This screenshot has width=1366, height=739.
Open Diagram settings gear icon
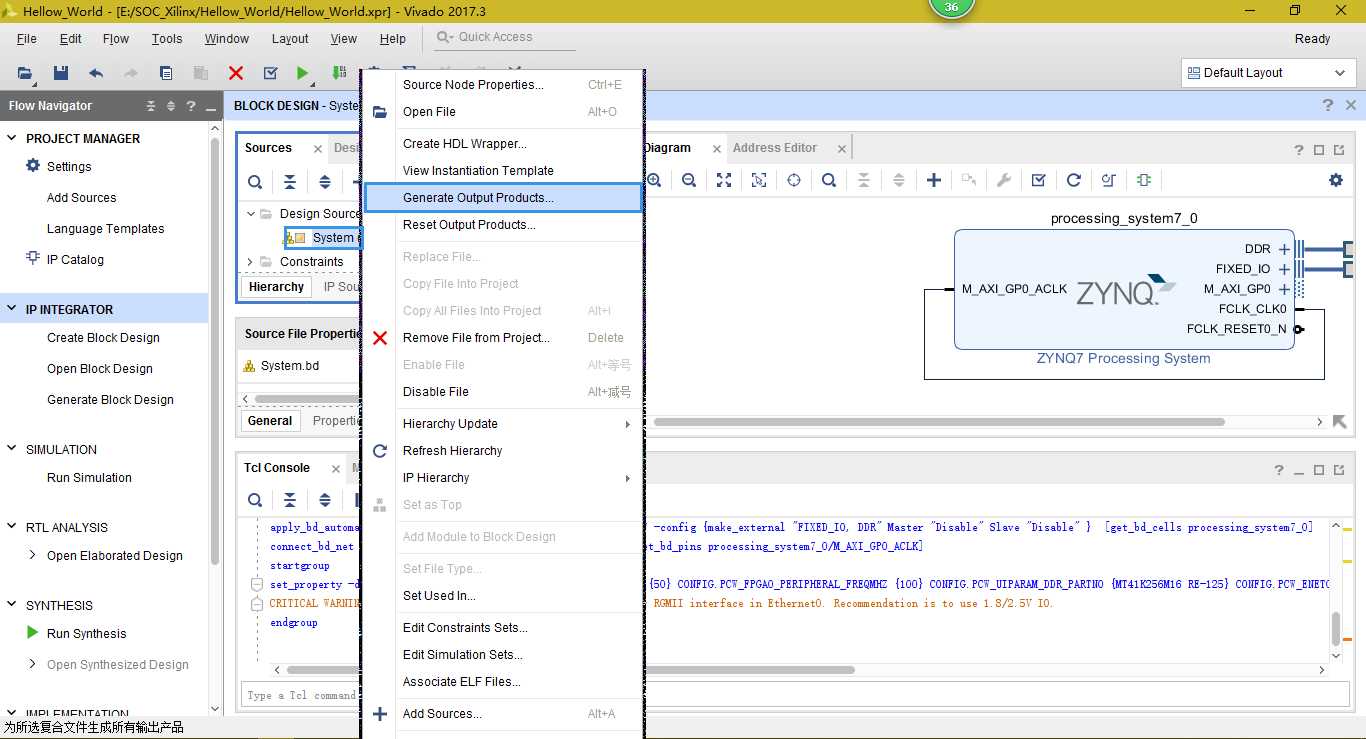1336,180
